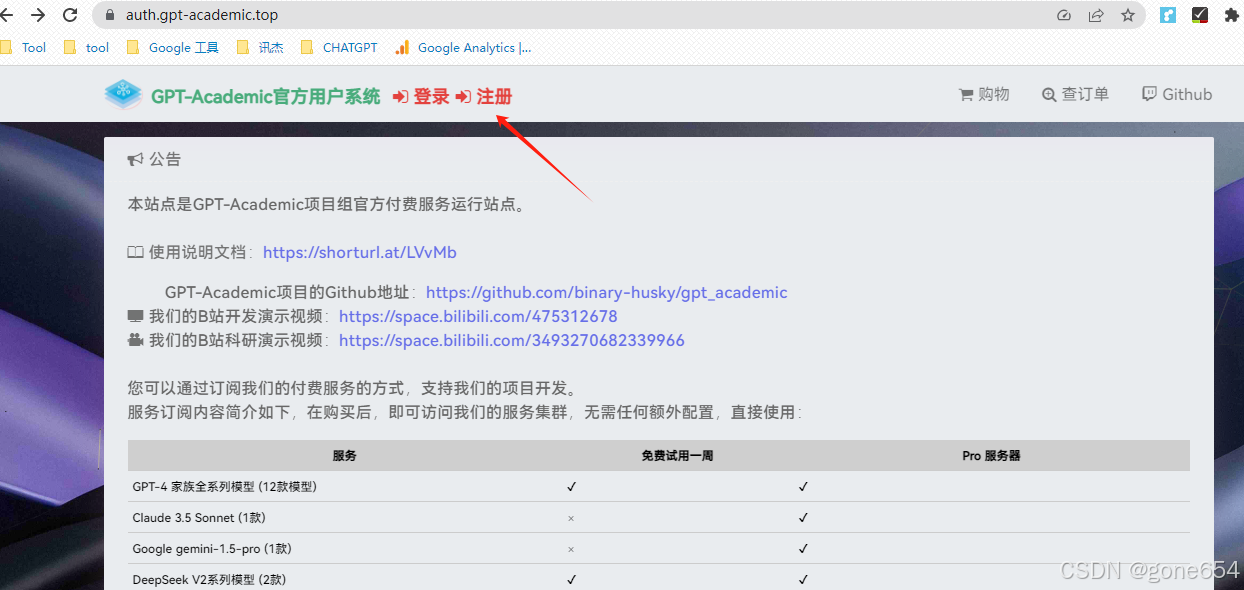Open the black checkmark extension icon
Viewport: 1244px width, 590px height.
tap(1200, 15)
